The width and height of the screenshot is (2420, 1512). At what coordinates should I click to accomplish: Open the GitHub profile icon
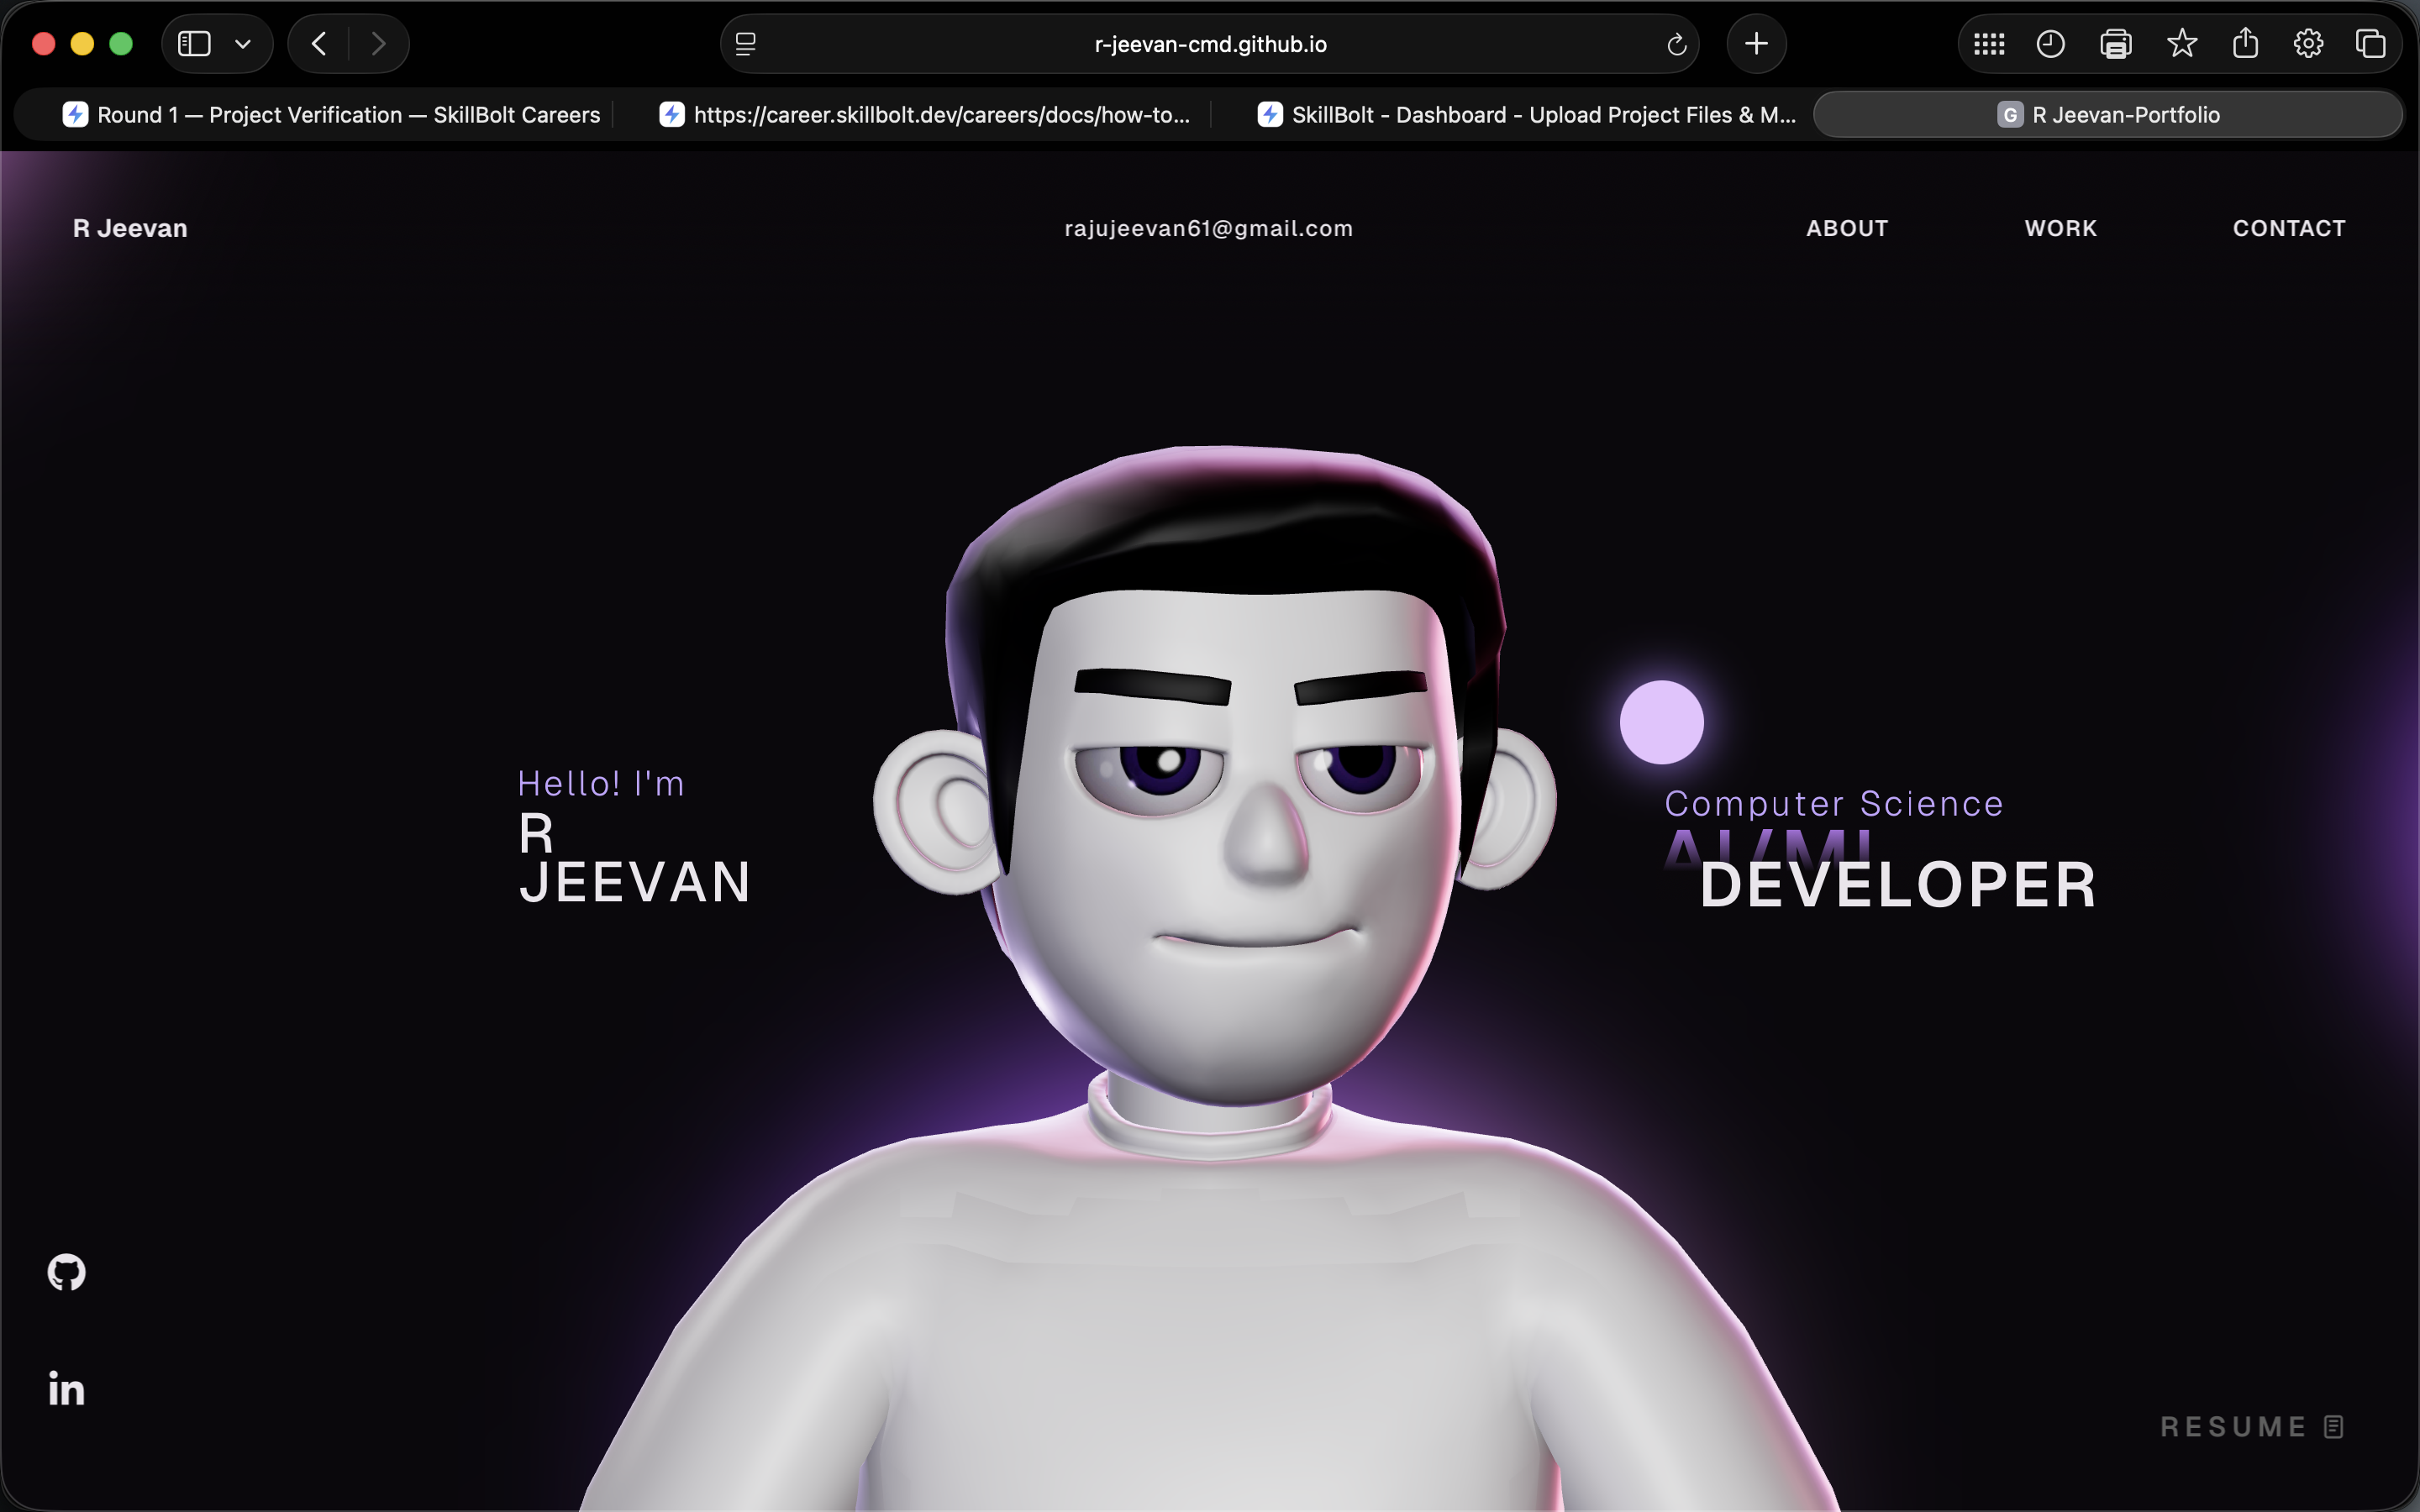click(x=67, y=1272)
